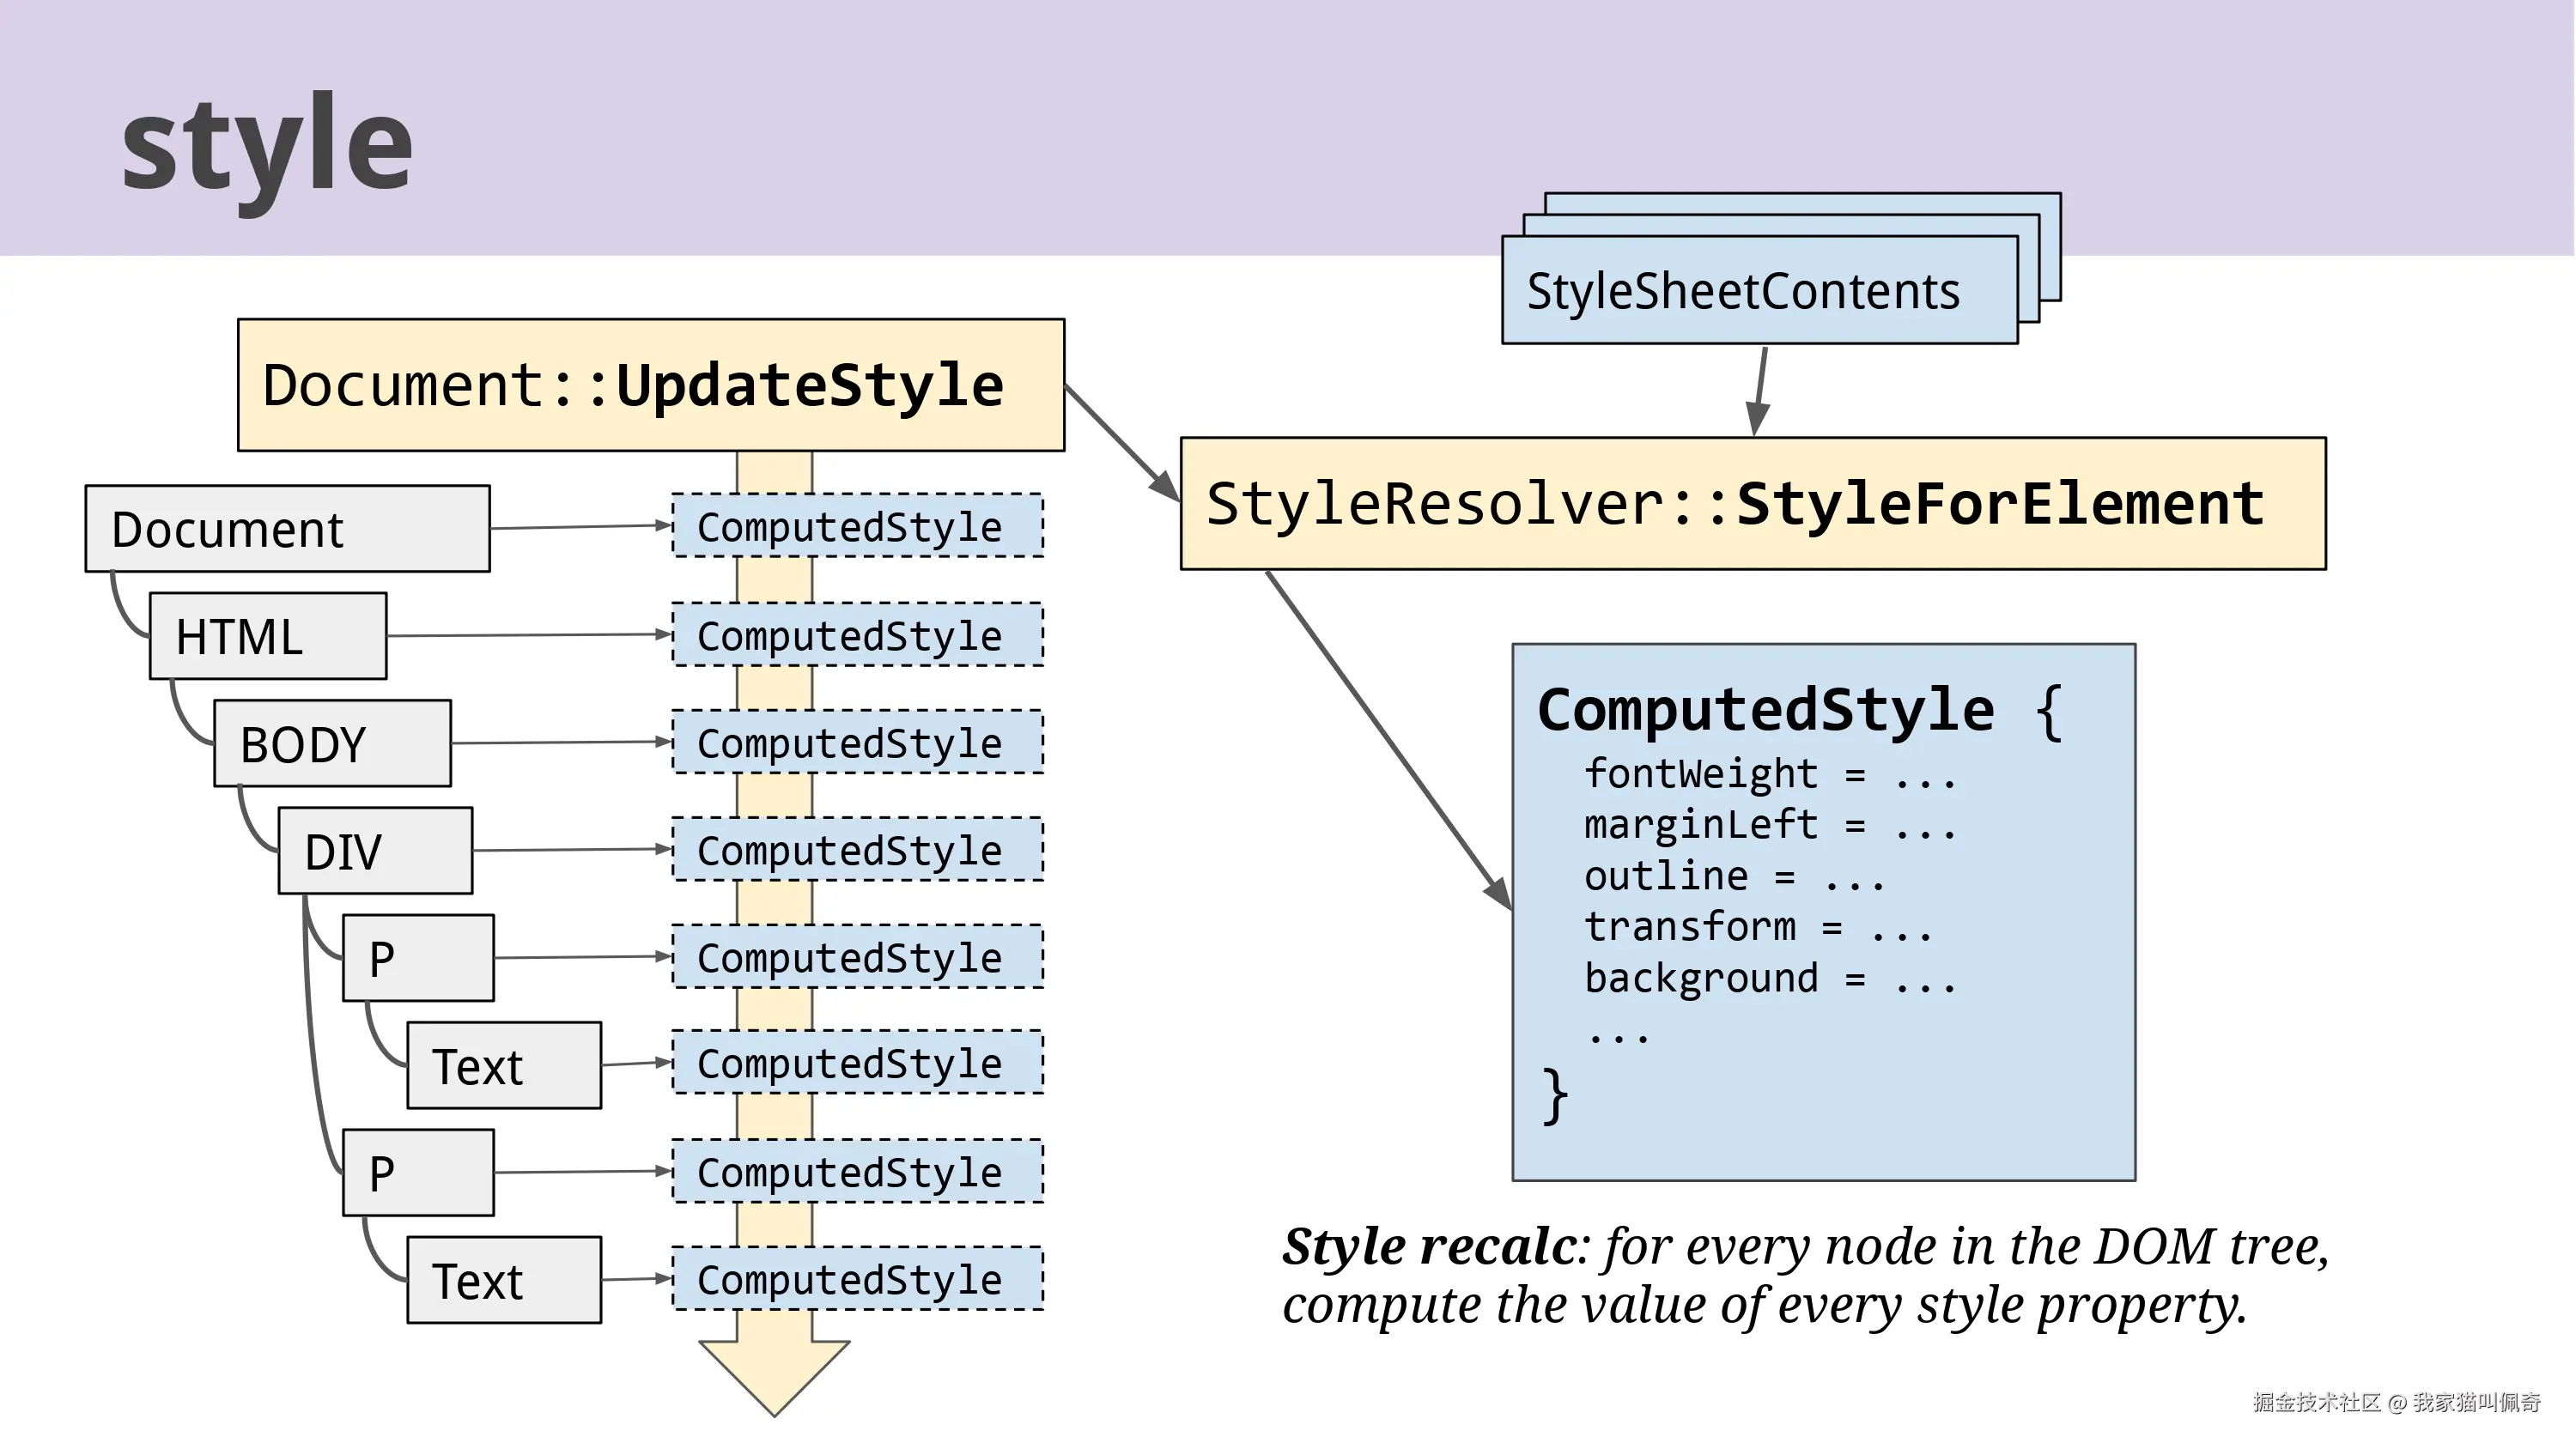Click the Document node in DOM tree
Screen dimensions: 2576x1449
pyautogui.click(x=287, y=529)
